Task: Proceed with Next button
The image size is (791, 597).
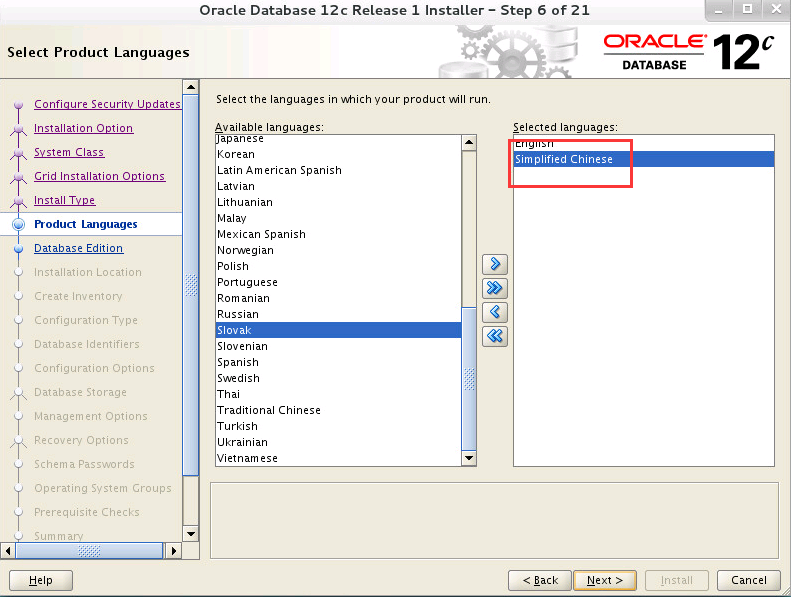Action: [605, 580]
